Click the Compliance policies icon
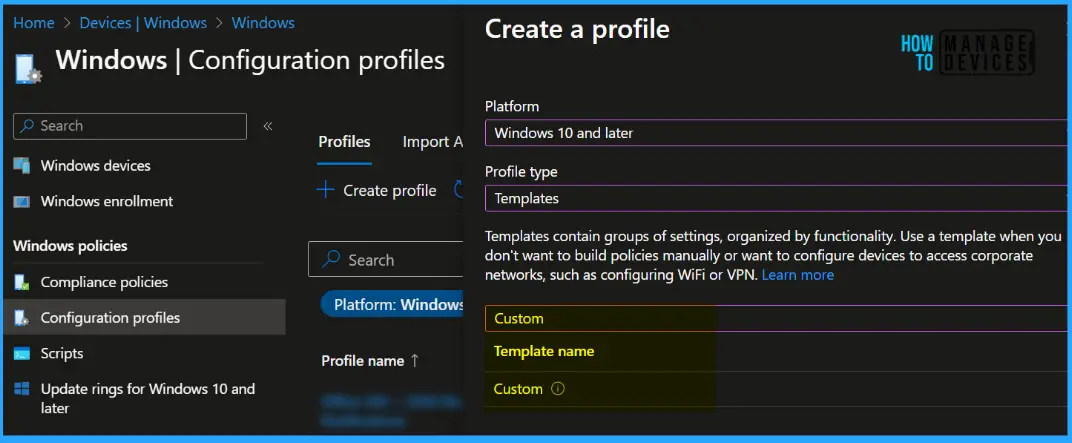 pos(22,282)
